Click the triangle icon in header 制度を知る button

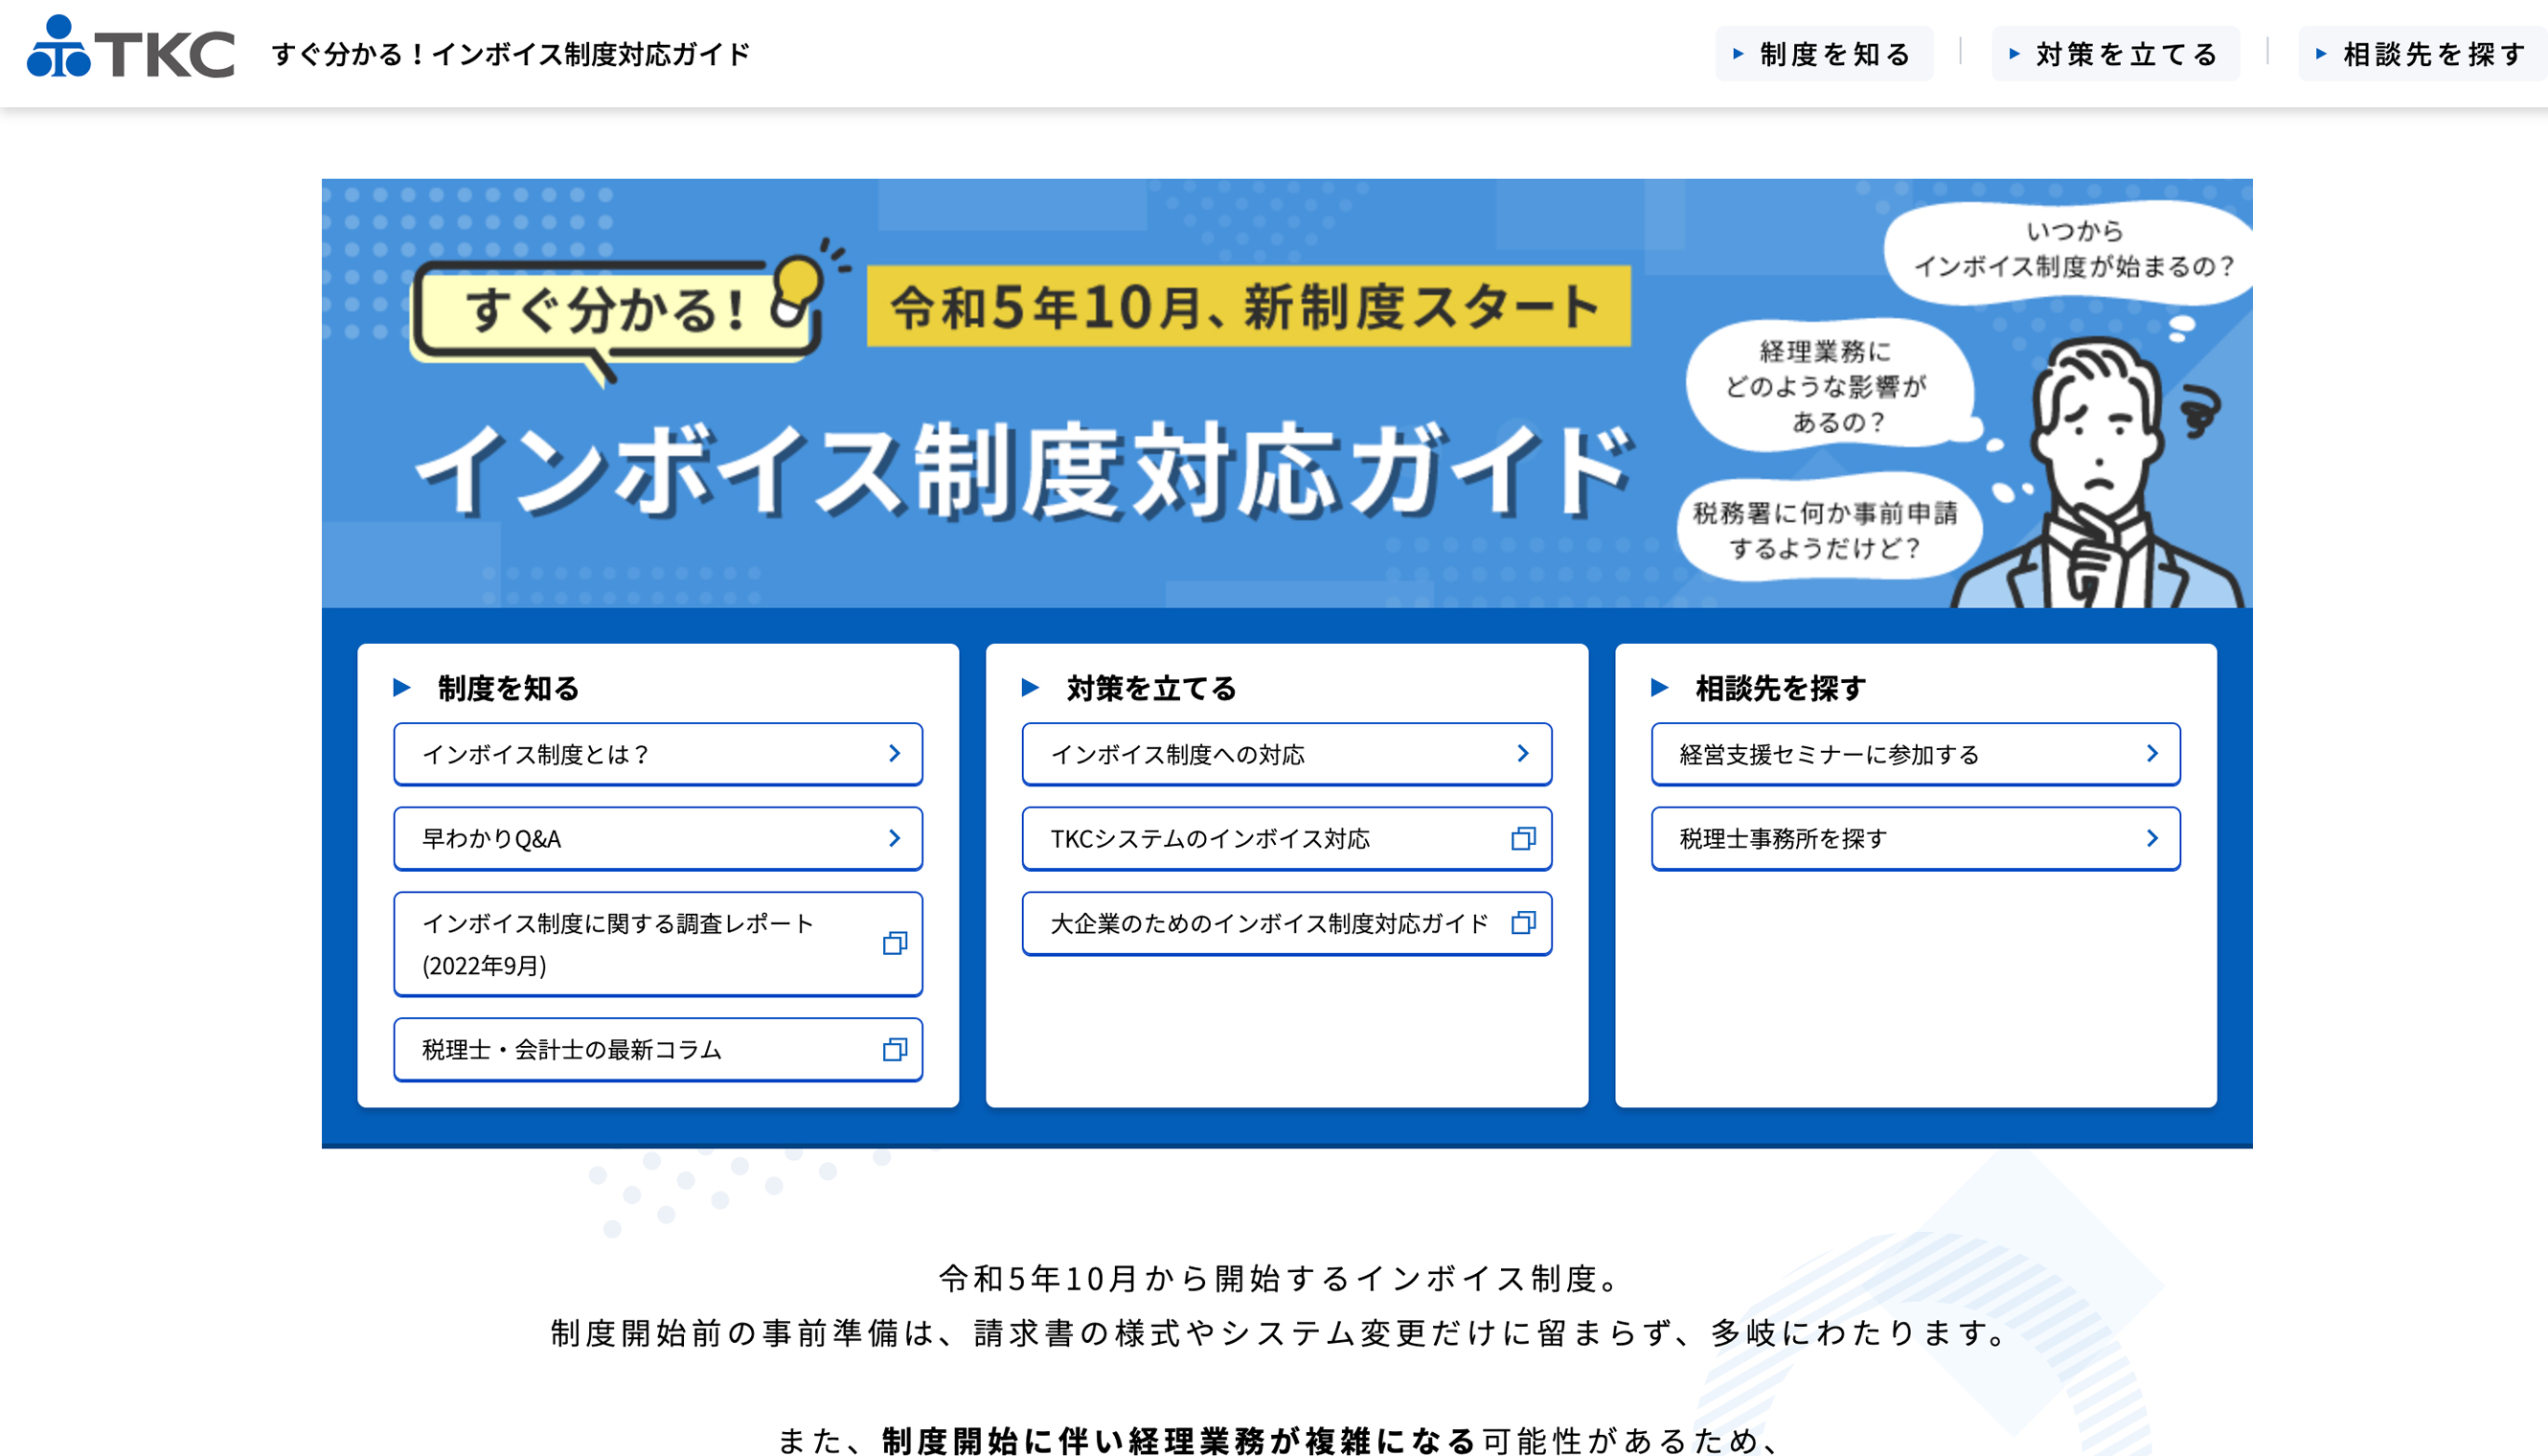[x=1738, y=54]
